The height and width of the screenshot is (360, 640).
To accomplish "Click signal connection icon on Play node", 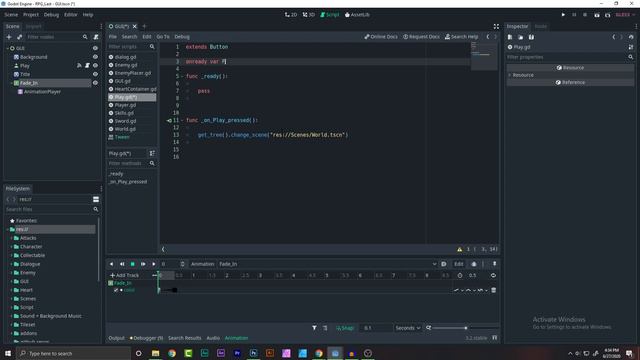I will [79, 65].
